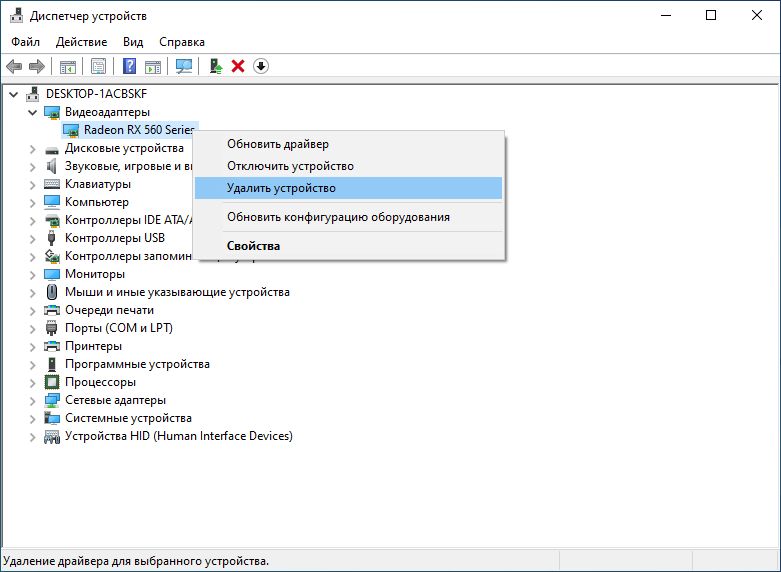
Task: Click the Сетевые адаптеры network icon
Action: pos(52,400)
